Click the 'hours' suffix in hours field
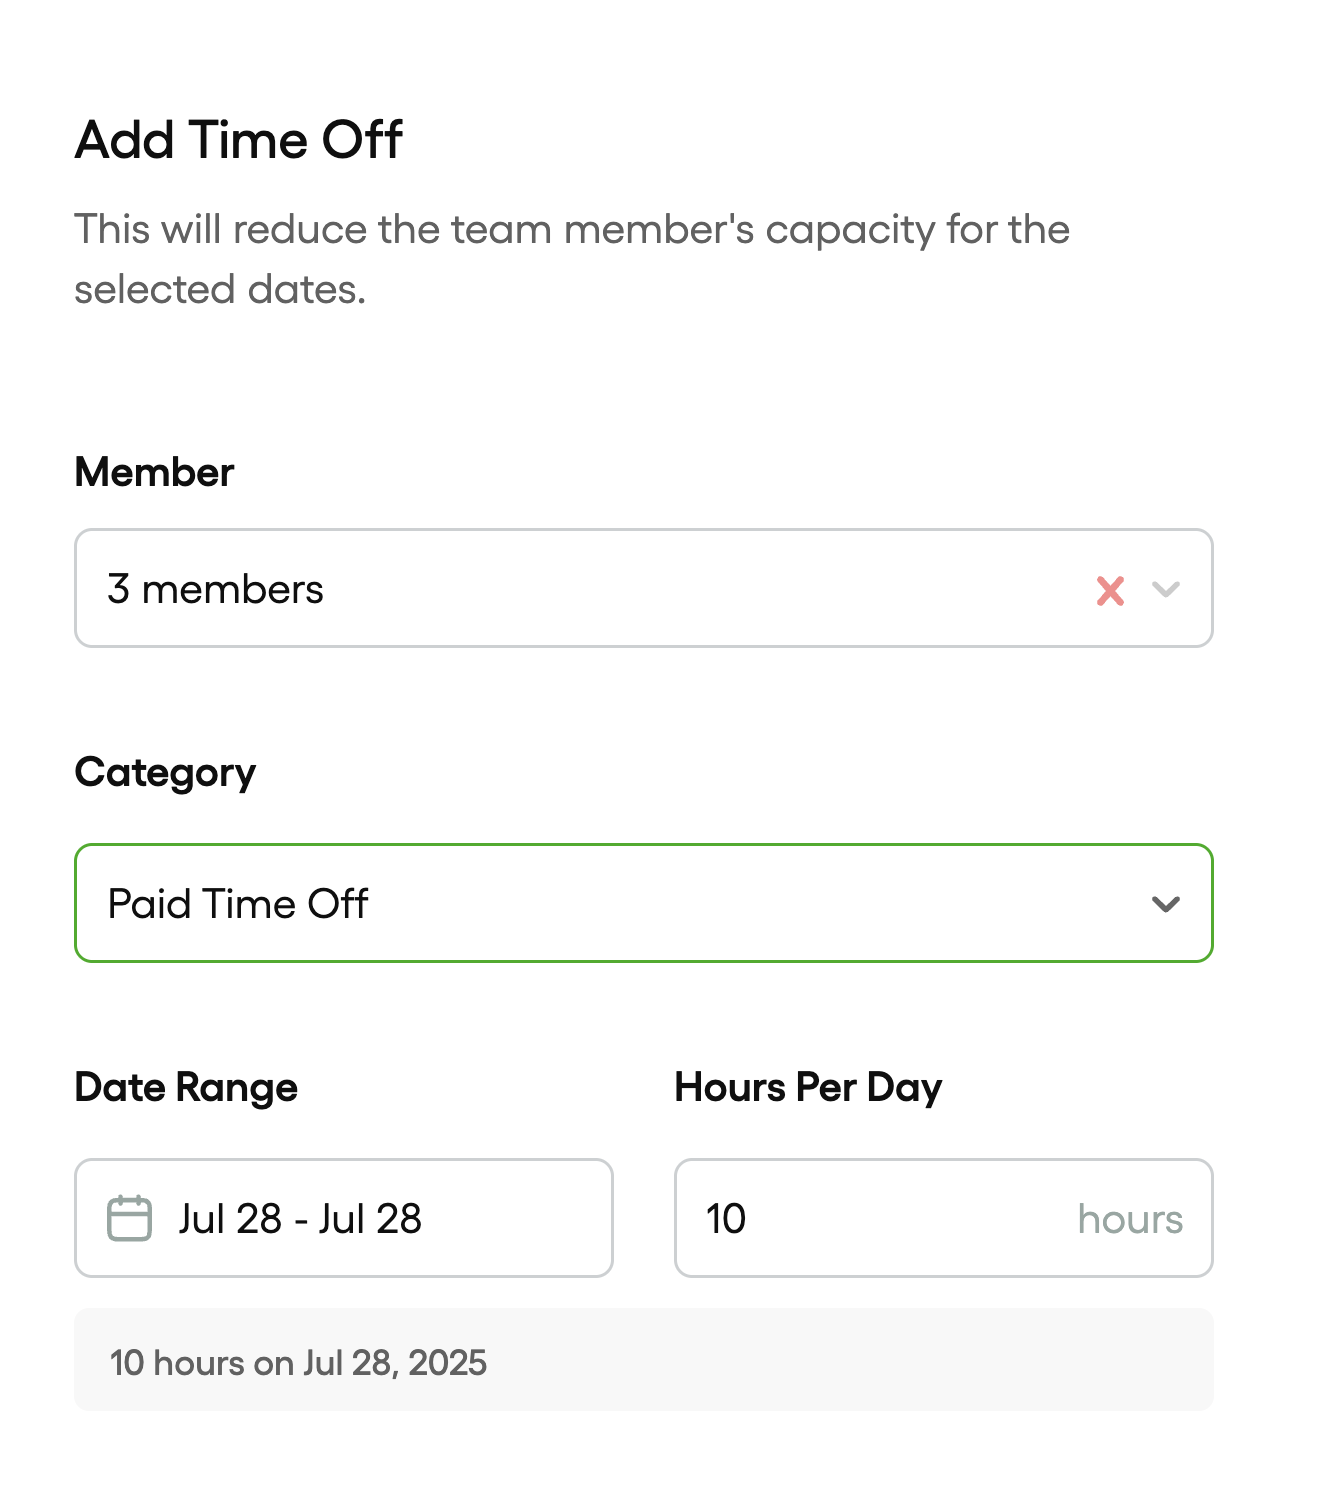Screen dimensions: 1320x1500 coord(1130,1219)
